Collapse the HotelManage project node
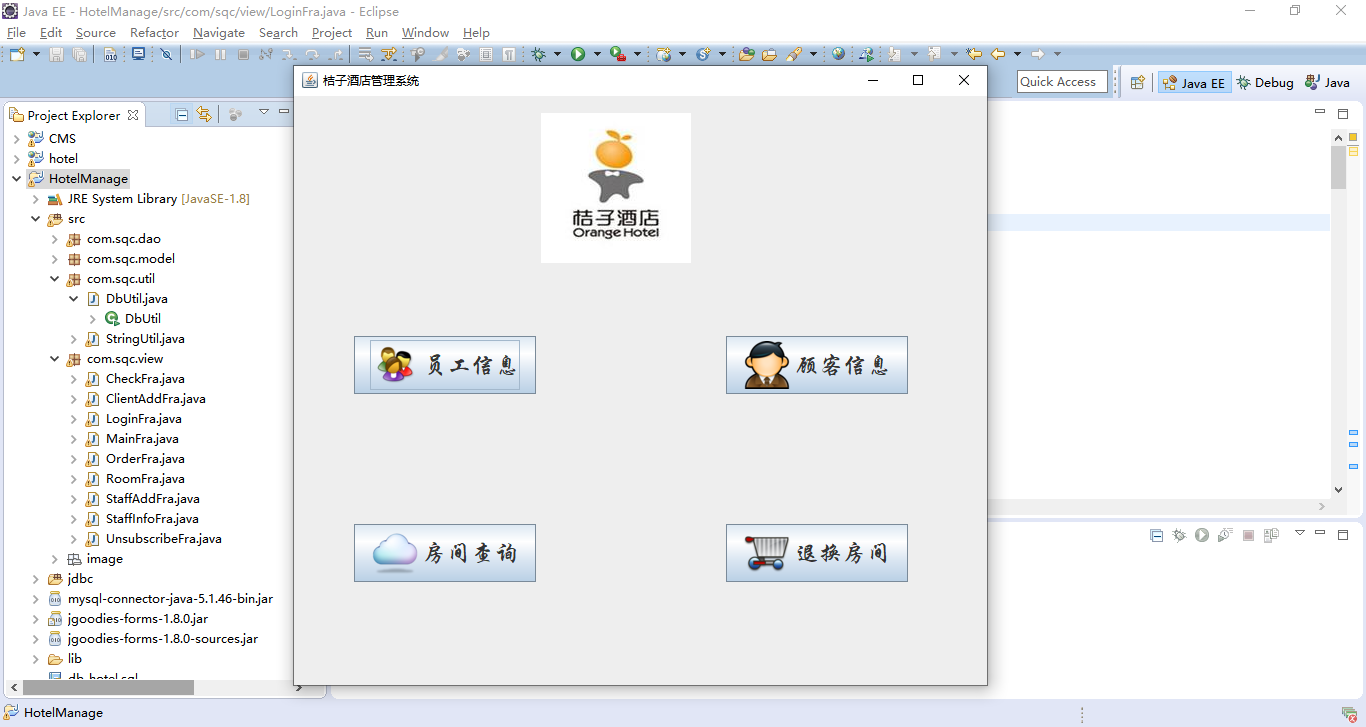 [17, 179]
